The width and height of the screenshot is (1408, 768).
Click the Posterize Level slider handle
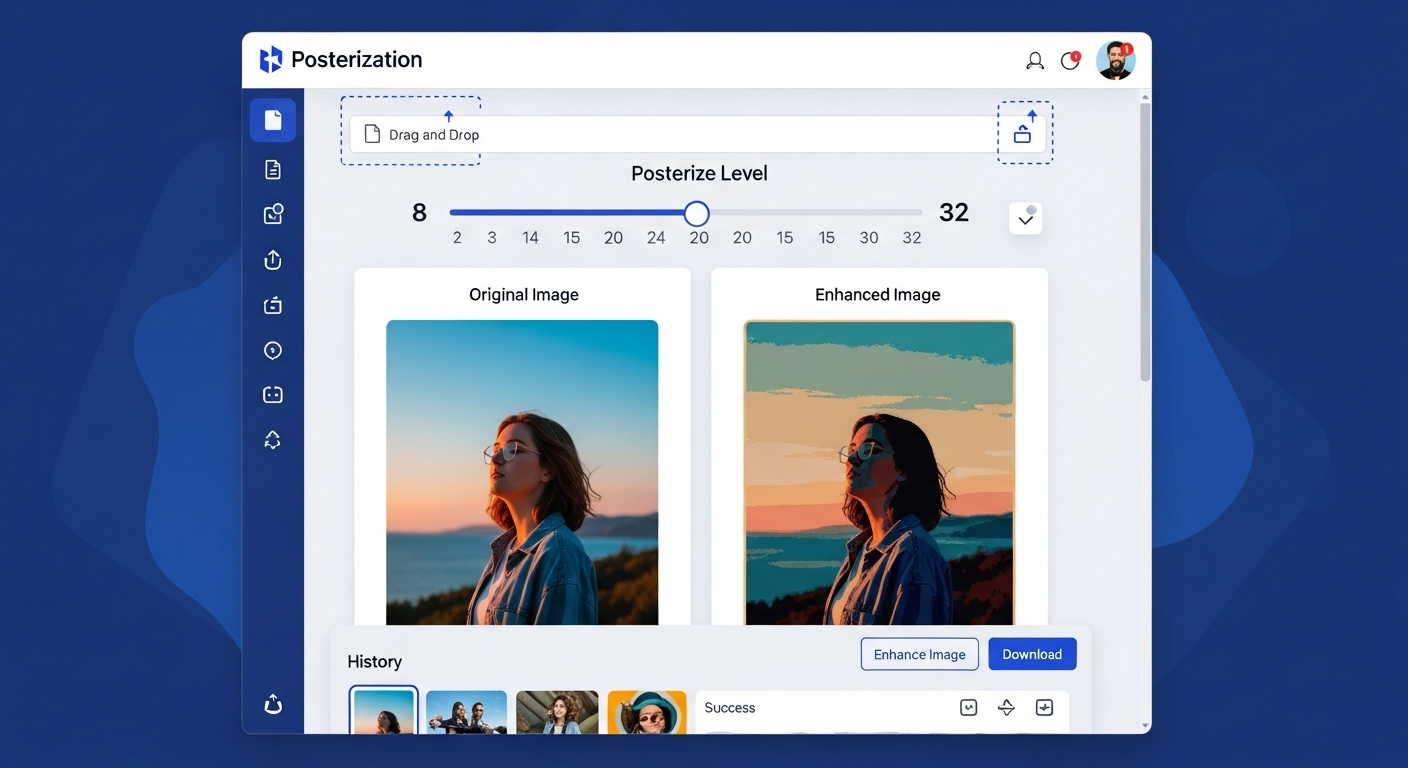point(697,213)
